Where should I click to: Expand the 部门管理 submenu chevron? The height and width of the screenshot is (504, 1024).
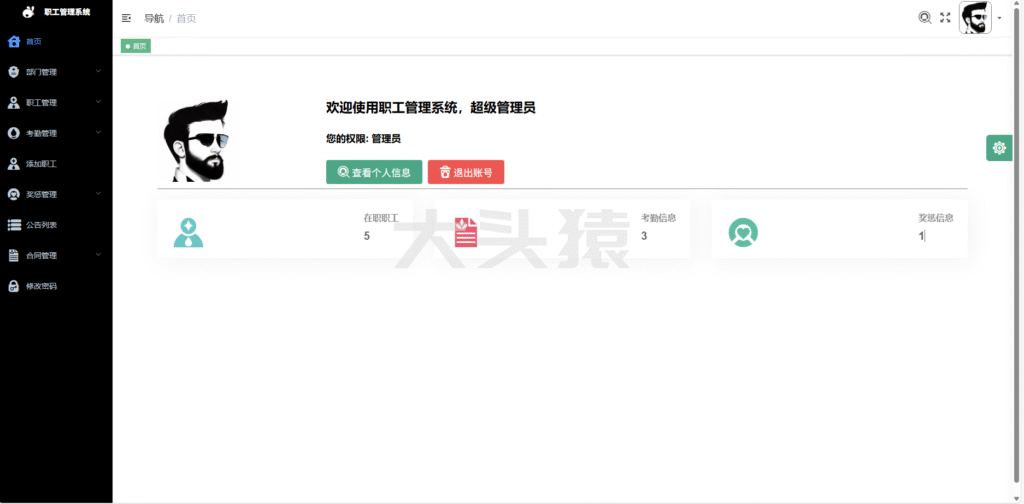tap(99, 71)
